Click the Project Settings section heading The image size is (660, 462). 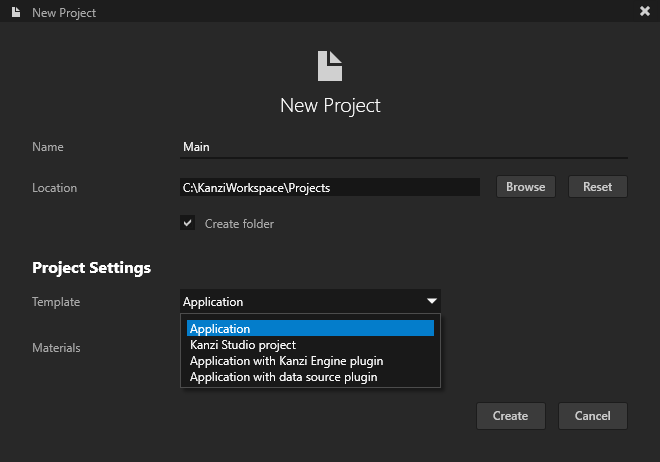click(x=91, y=268)
